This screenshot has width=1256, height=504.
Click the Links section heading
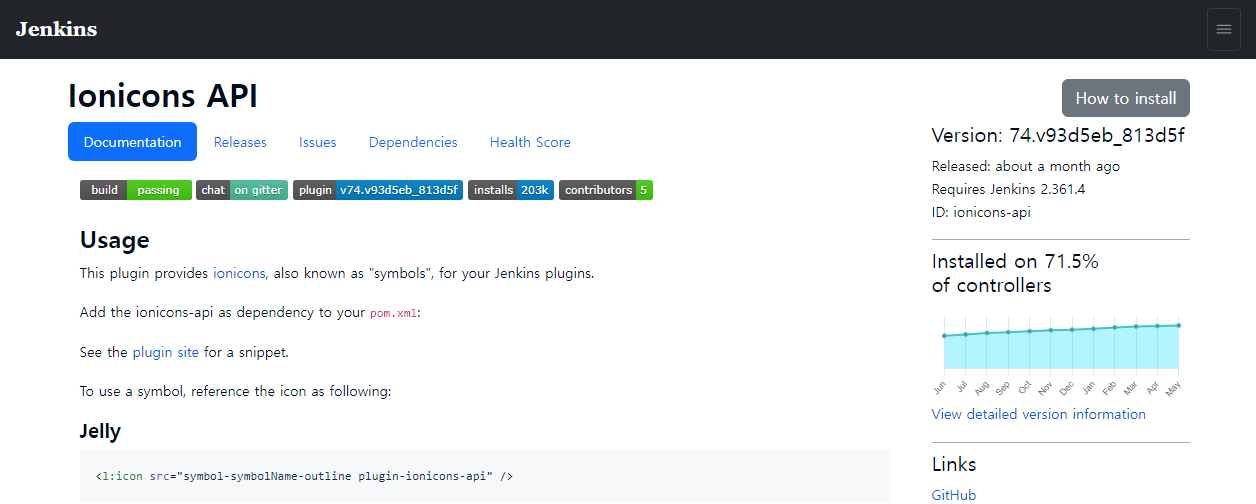pos(954,464)
